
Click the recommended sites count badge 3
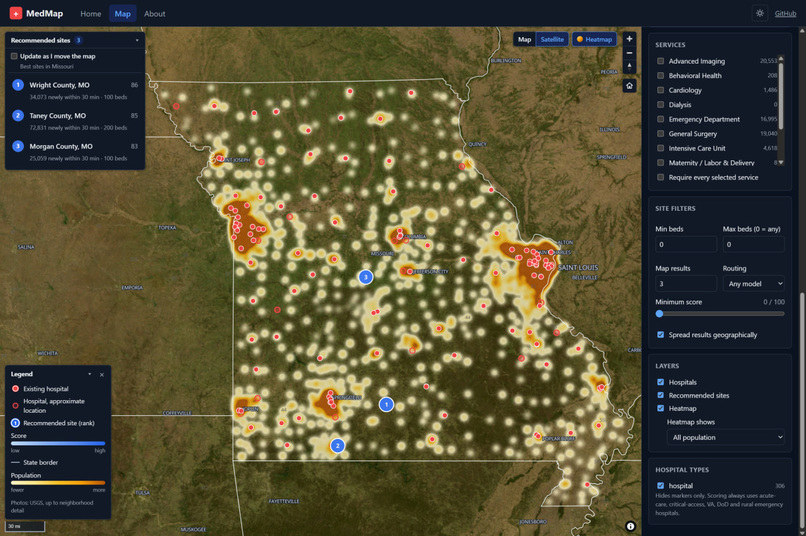pyautogui.click(x=79, y=40)
